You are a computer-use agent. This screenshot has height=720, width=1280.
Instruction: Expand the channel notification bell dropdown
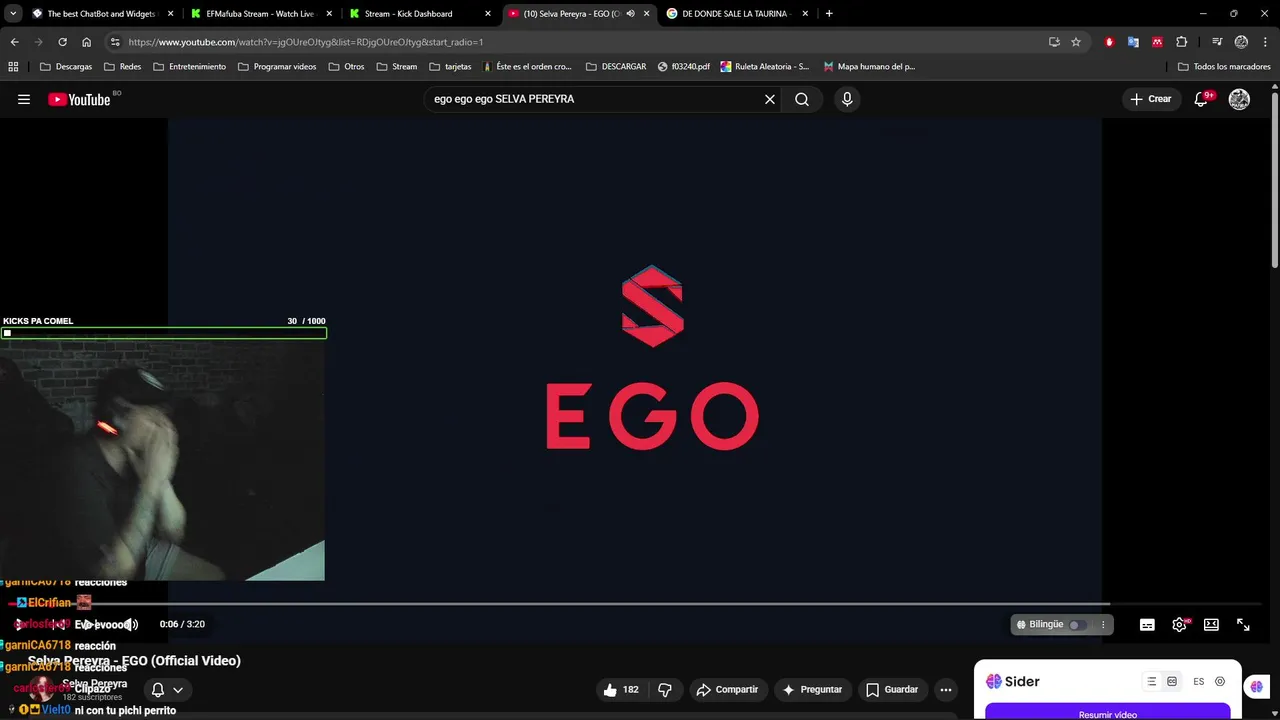click(167, 689)
